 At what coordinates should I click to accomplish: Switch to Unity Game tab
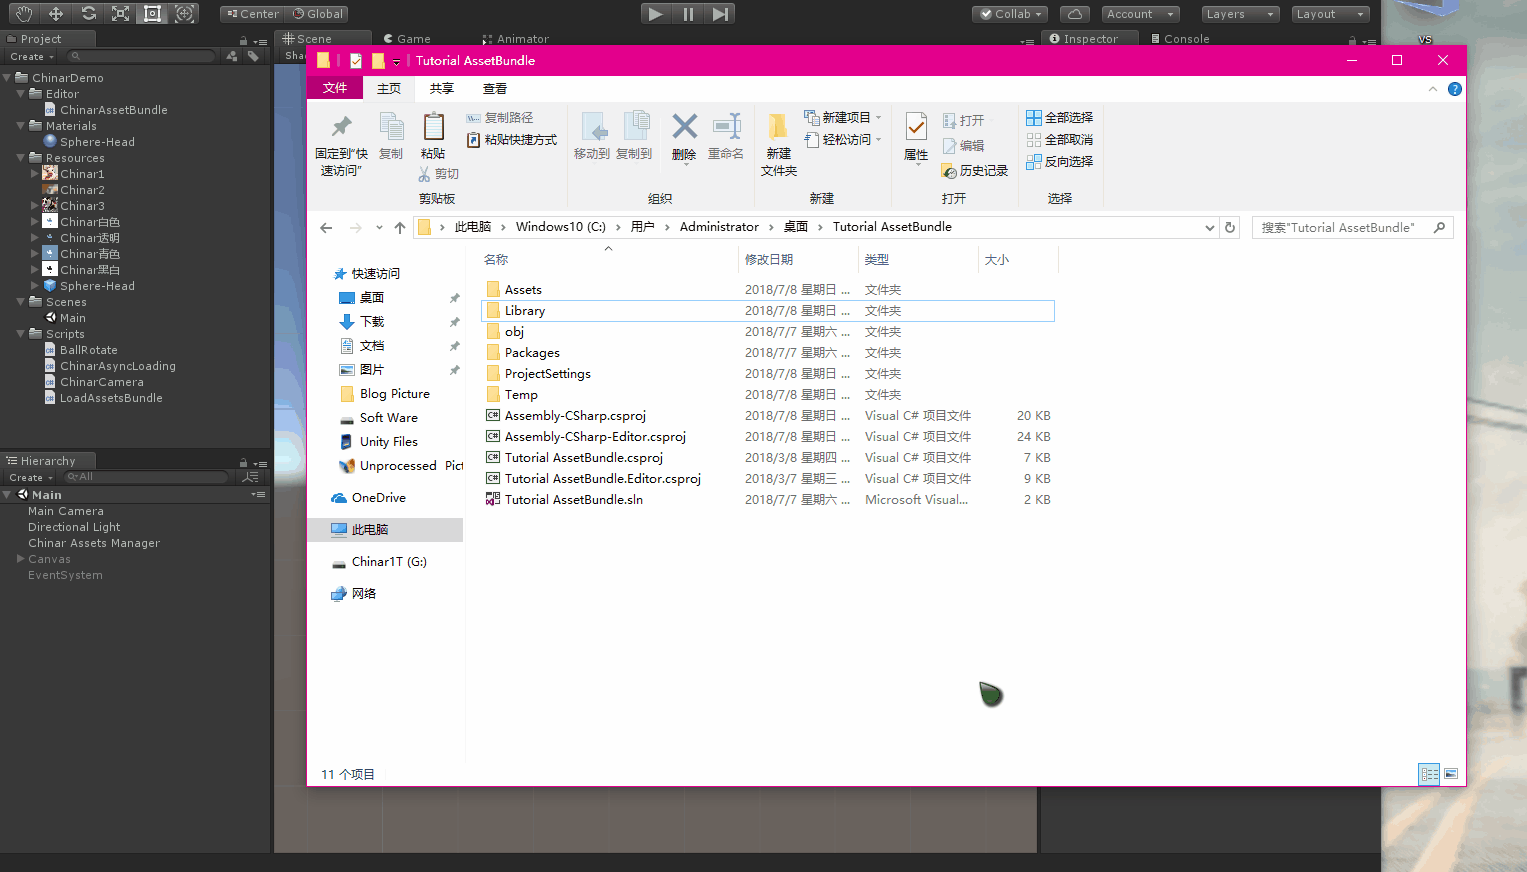click(407, 39)
